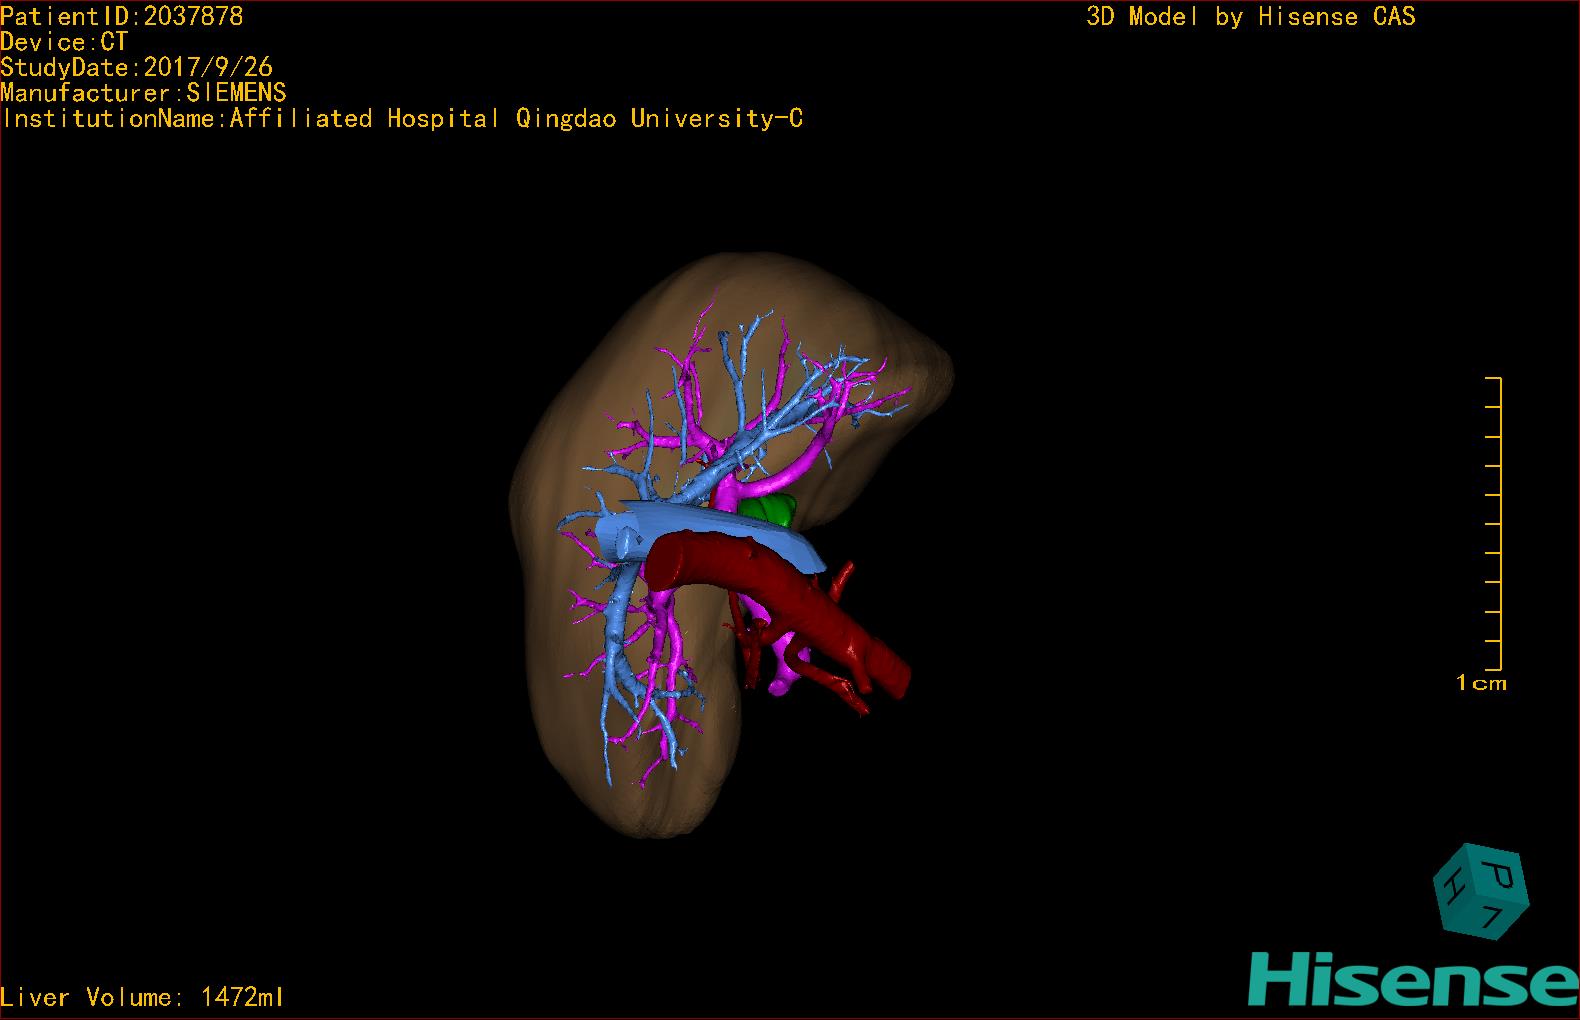This screenshot has height=1020, width=1580.
Task: Click the Device:CT label
Action: point(65,42)
